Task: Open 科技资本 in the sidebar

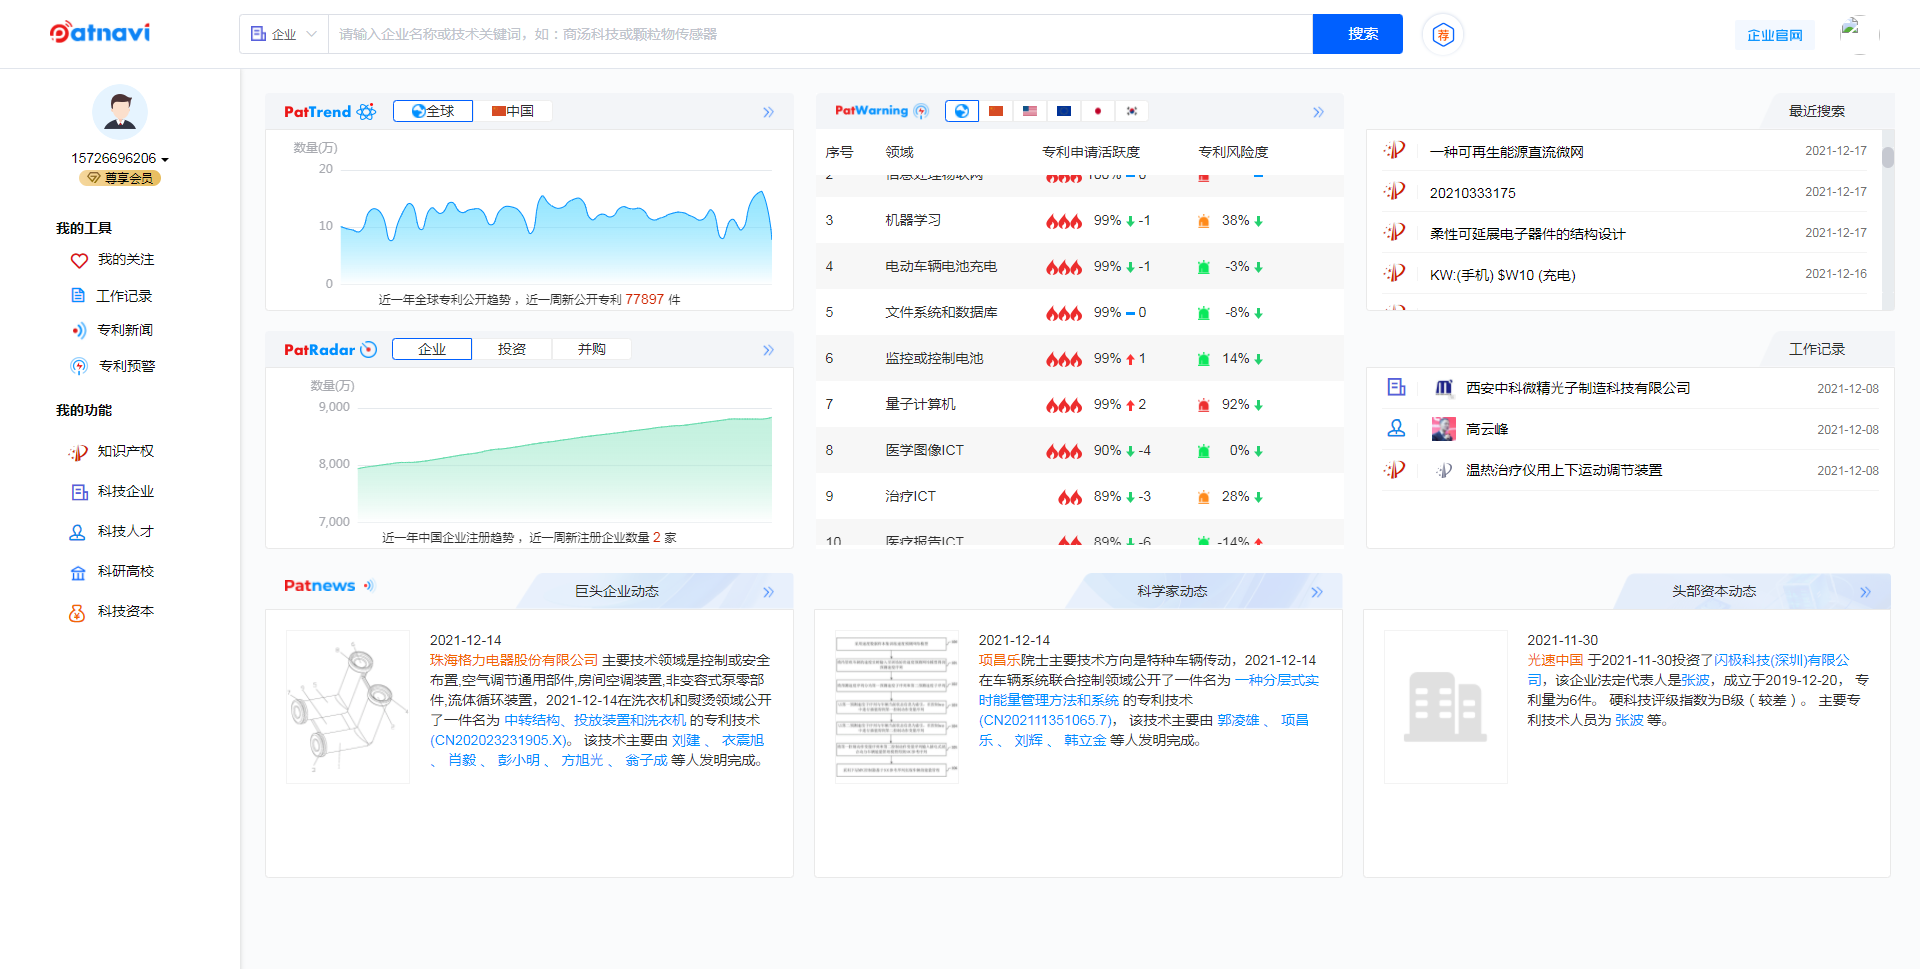Action: tap(127, 611)
